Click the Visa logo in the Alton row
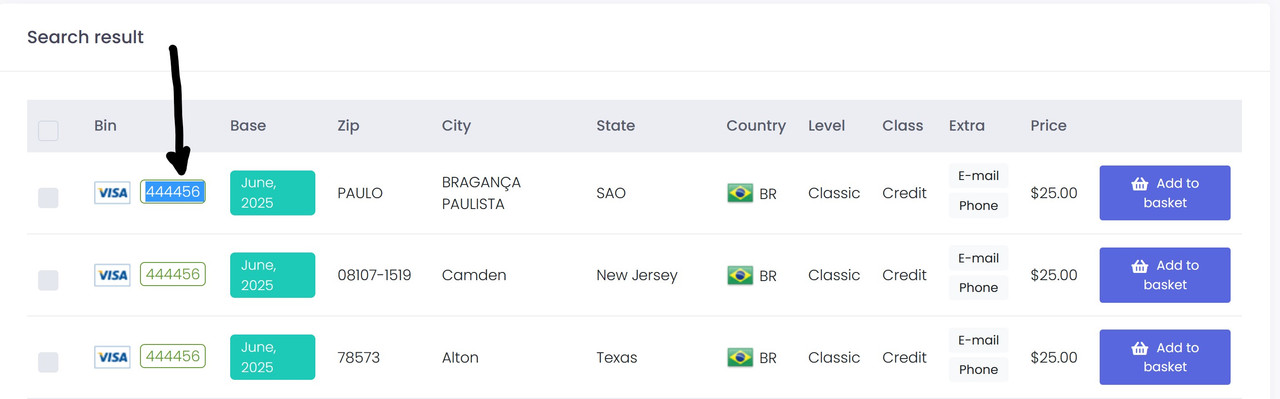This screenshot has width=1280, height=399. pos(112,357)
